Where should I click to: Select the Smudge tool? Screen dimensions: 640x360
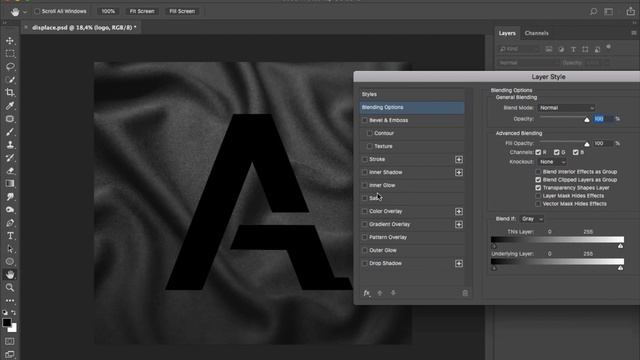[10, 197]
